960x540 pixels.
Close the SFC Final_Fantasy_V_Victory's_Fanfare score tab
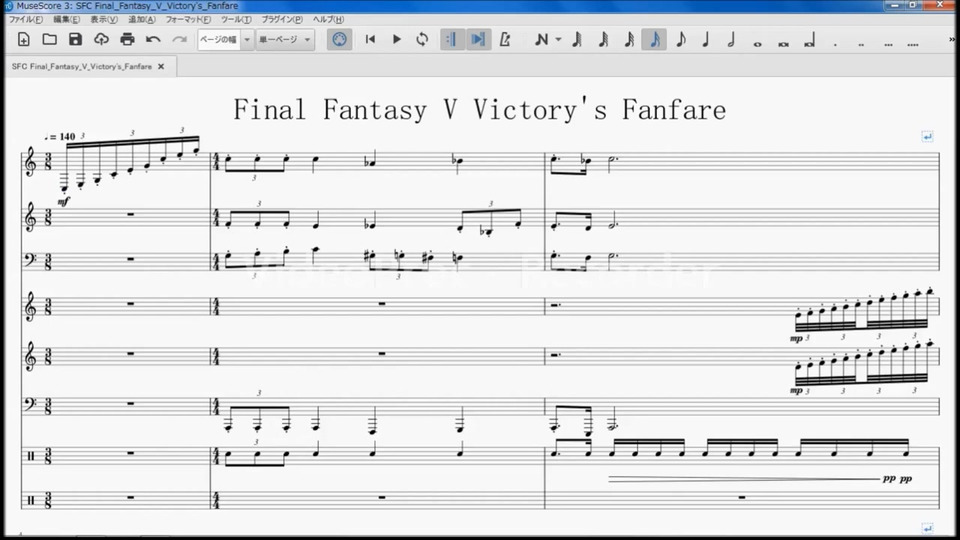coord(161,67)
